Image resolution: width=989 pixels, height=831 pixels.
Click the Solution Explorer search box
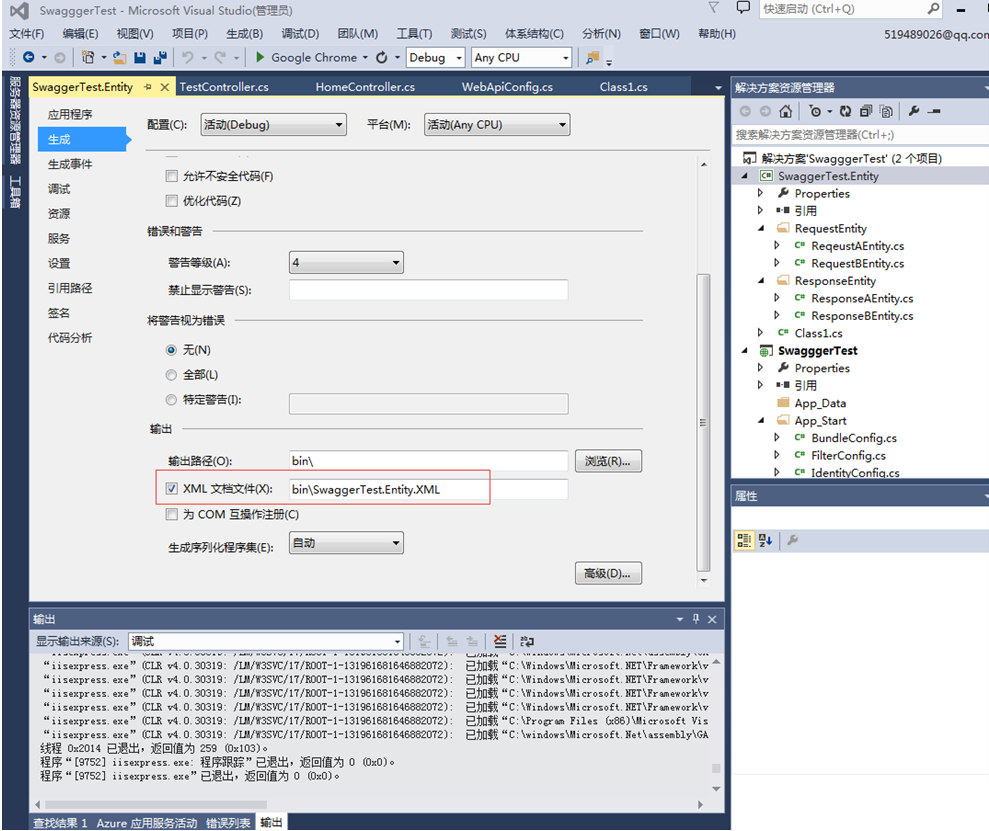tap(861, 134)
